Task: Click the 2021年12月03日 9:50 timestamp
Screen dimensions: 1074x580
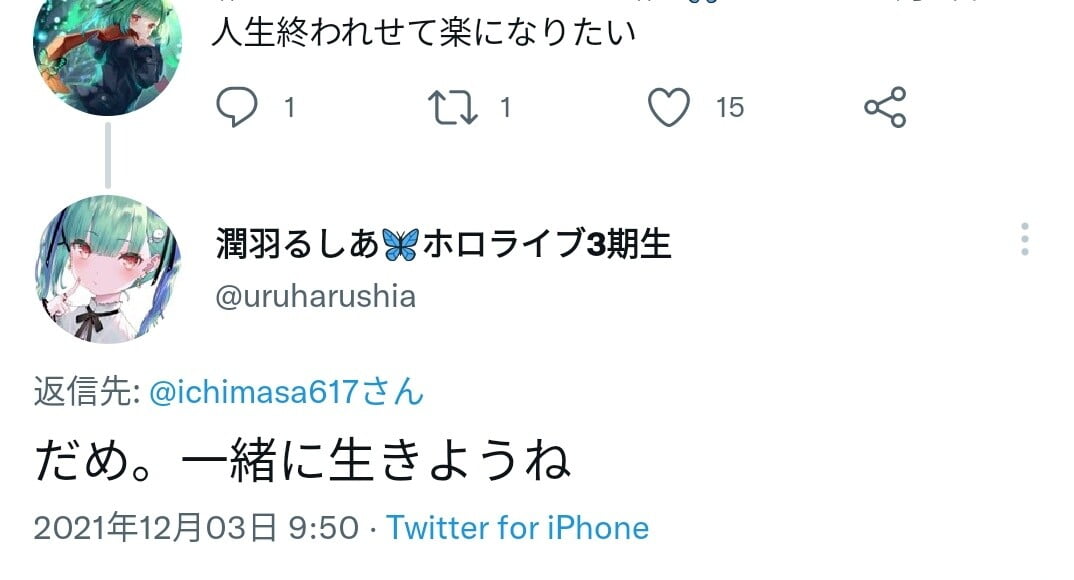Action: click(x=196, y=527)
